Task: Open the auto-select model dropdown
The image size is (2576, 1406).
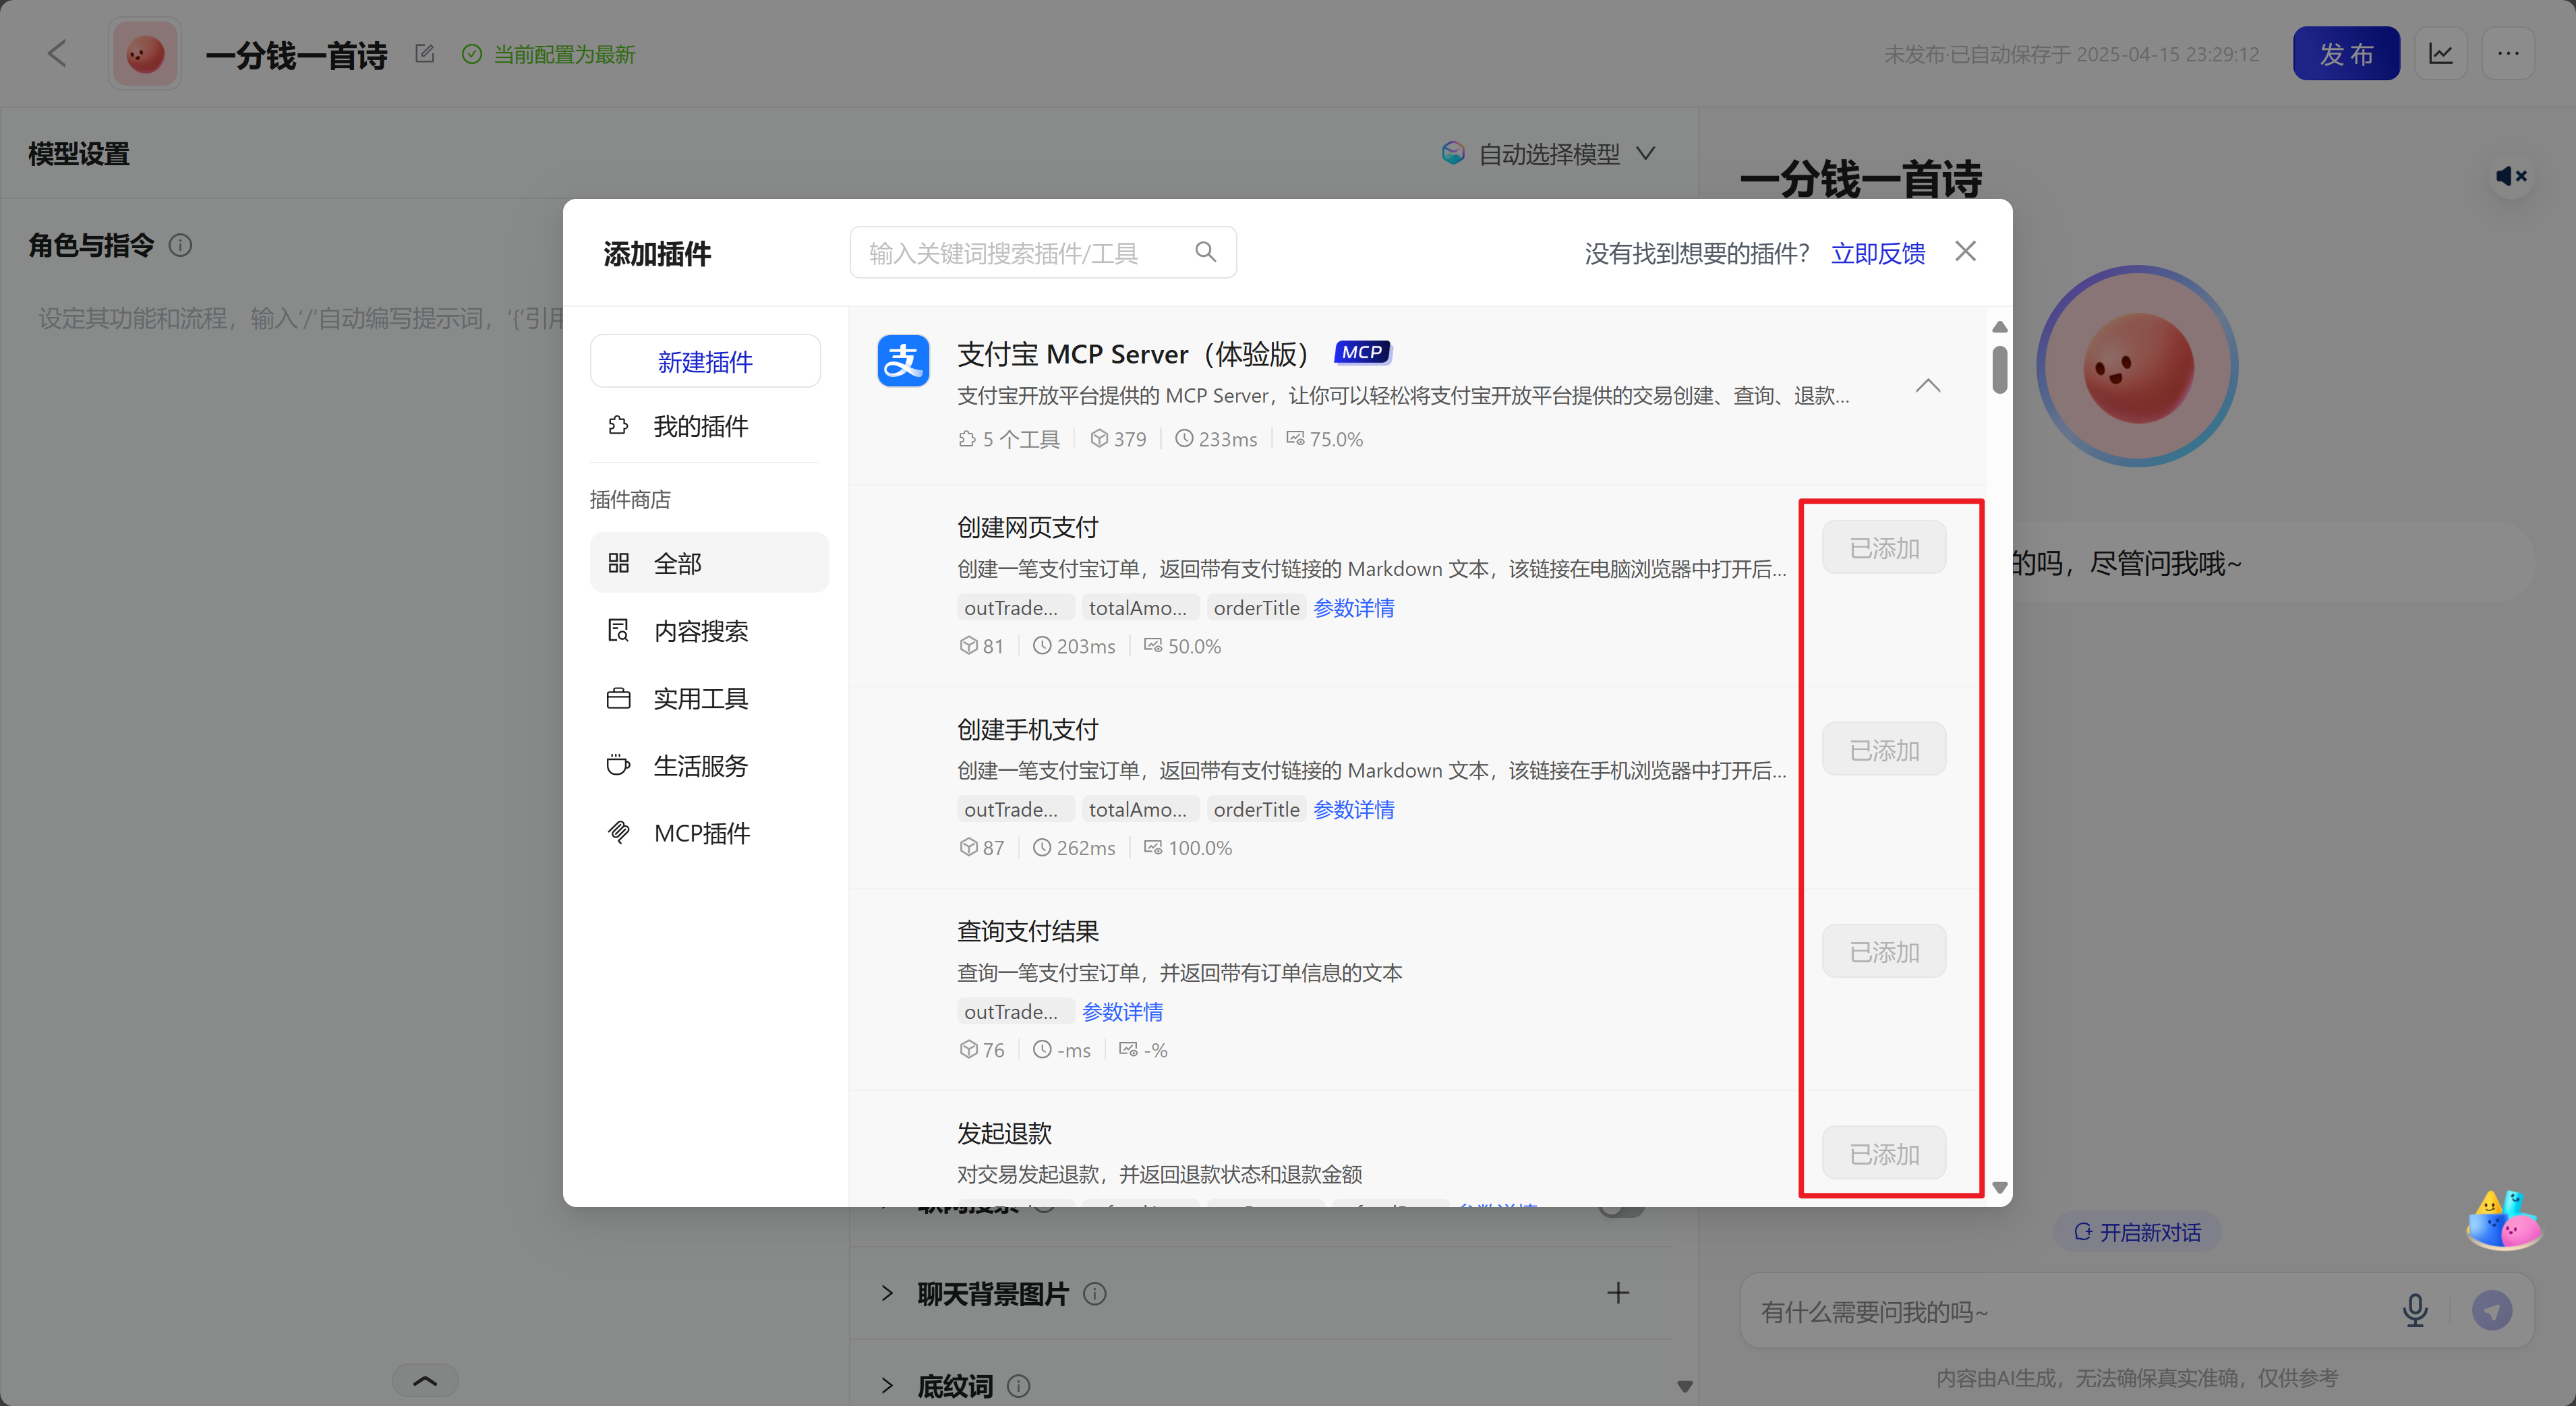Action: (x=1549, y=154)
